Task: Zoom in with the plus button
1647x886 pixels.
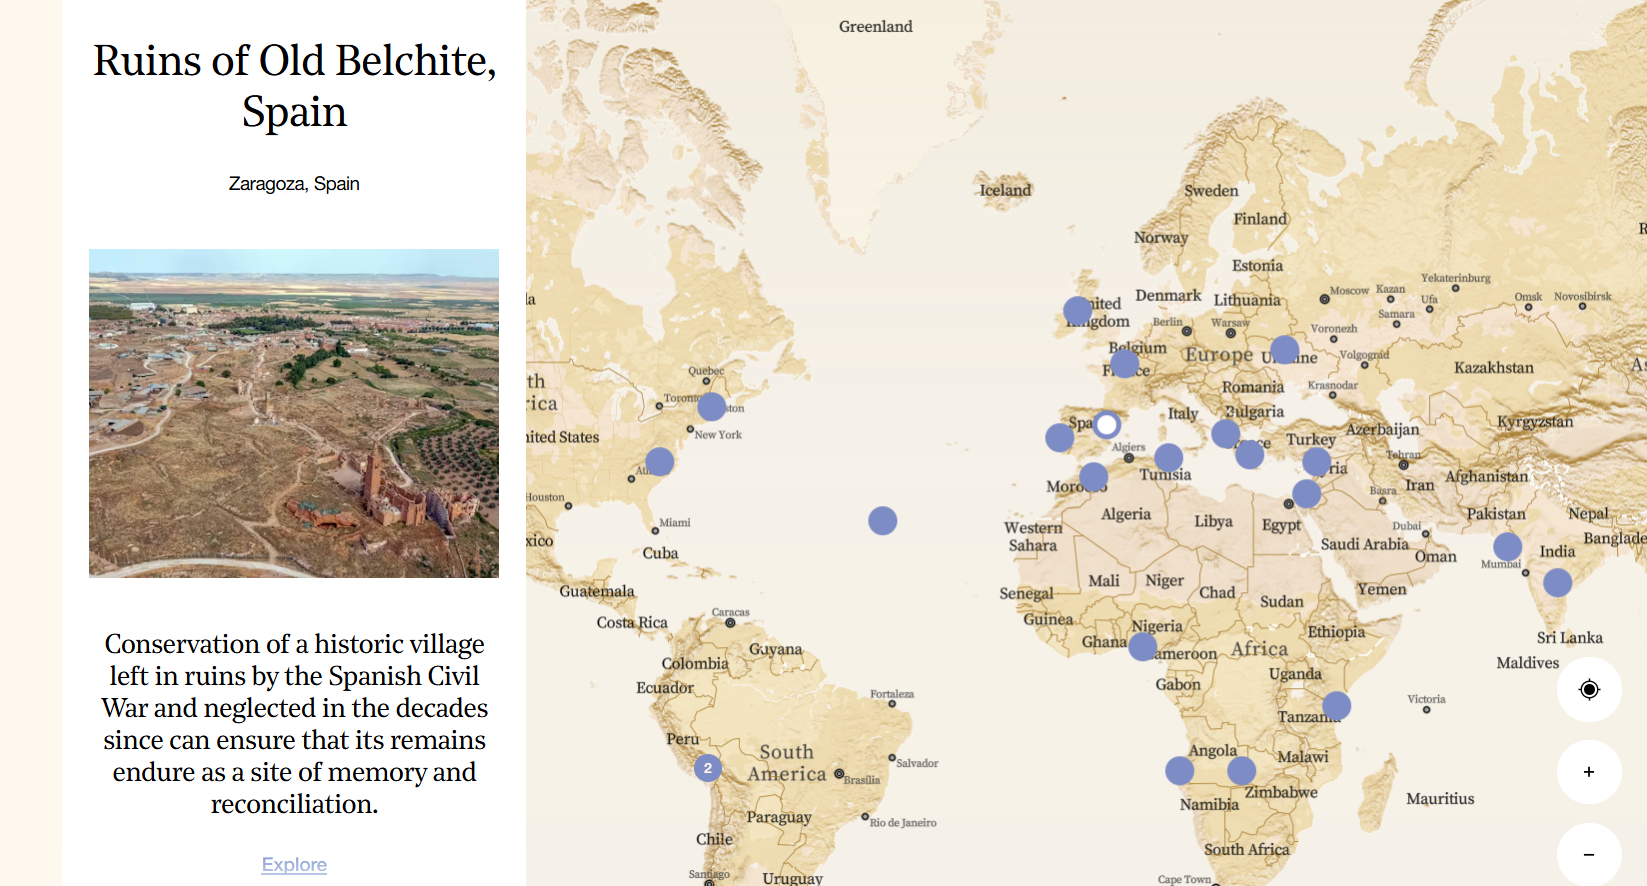Action: click(1588, 772)
